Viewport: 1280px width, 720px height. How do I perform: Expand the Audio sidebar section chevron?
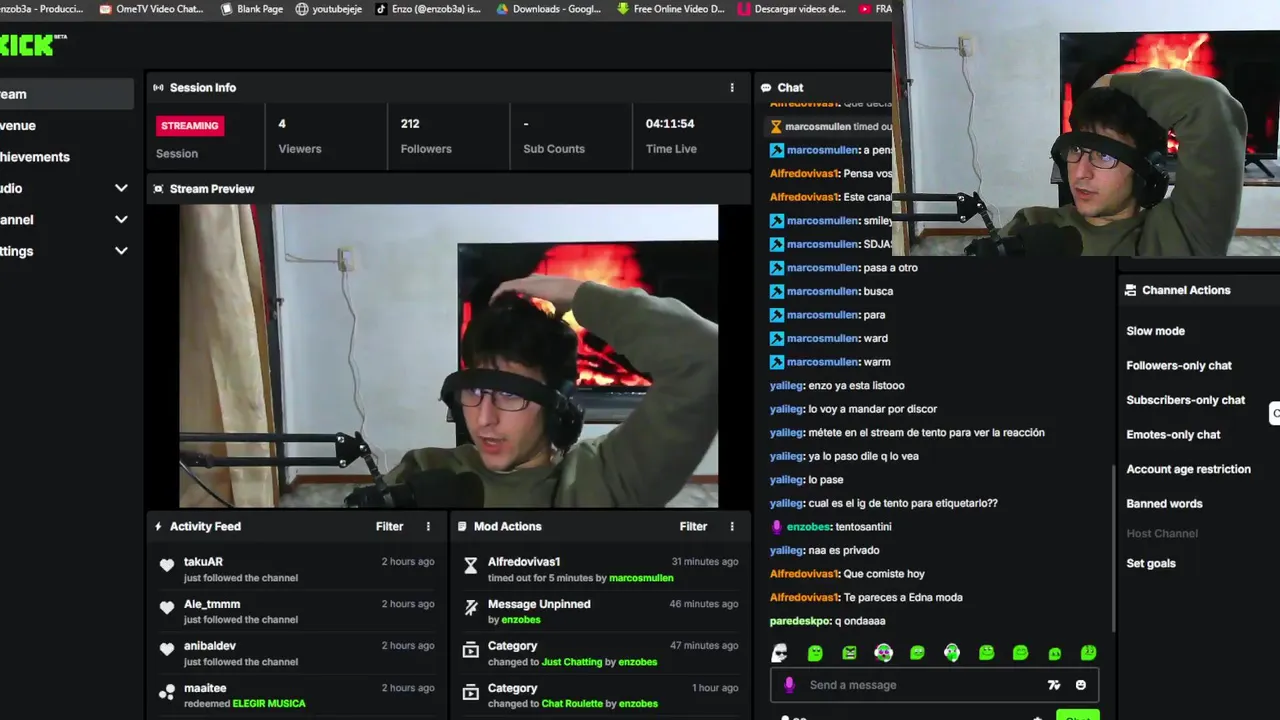click(121, 188)
